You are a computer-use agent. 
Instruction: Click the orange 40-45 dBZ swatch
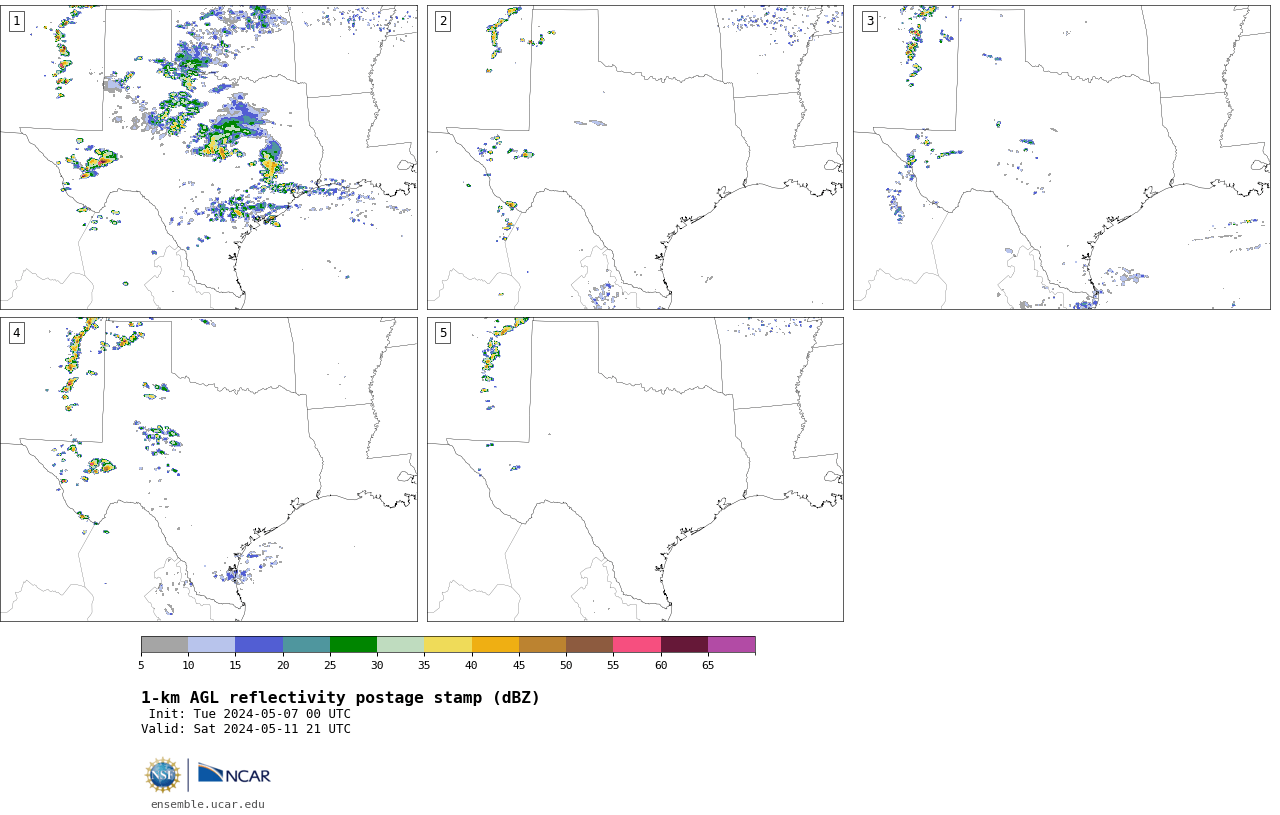tap(495, 644)
